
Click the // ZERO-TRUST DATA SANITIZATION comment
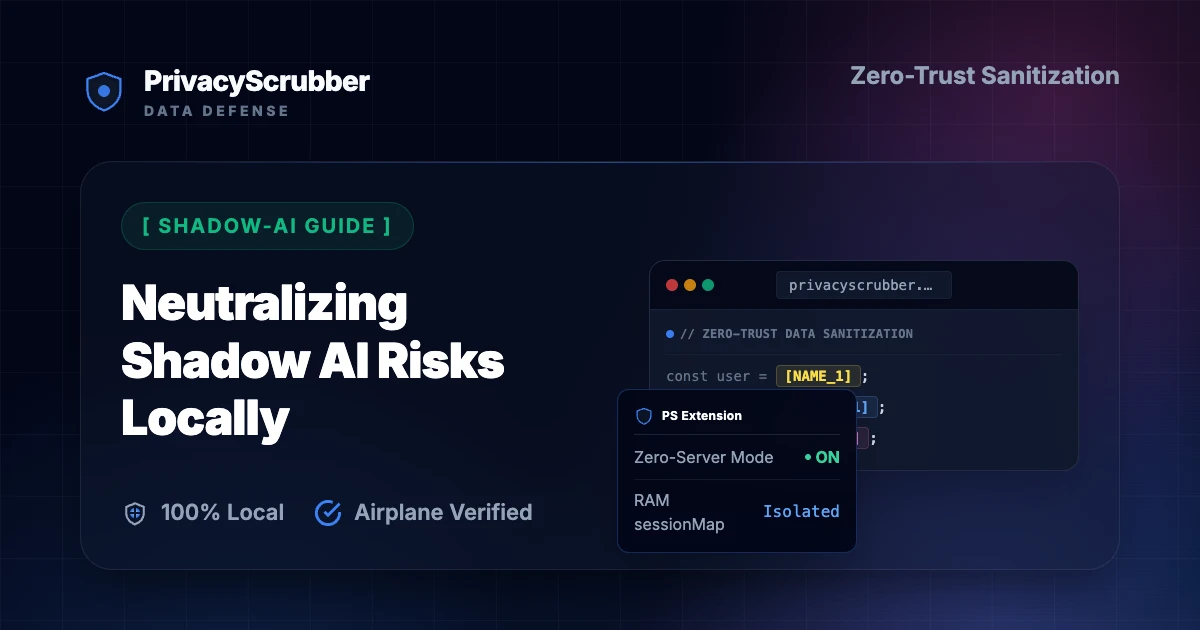point(796,334)
